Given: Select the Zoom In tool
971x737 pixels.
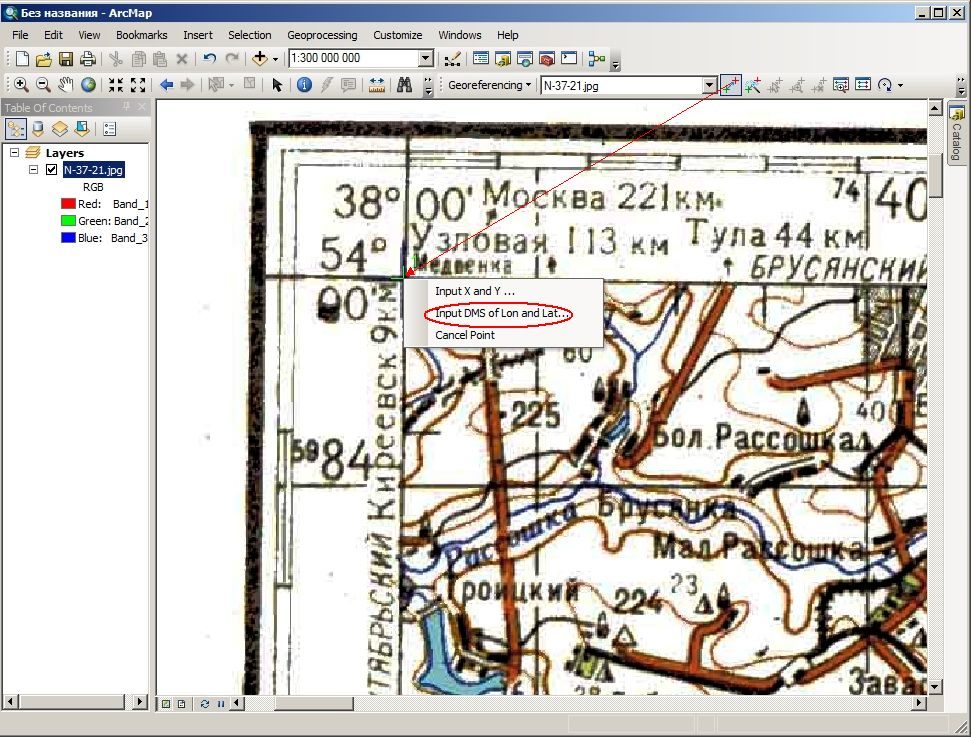Looking at the screenshot, I should (20, 85).
